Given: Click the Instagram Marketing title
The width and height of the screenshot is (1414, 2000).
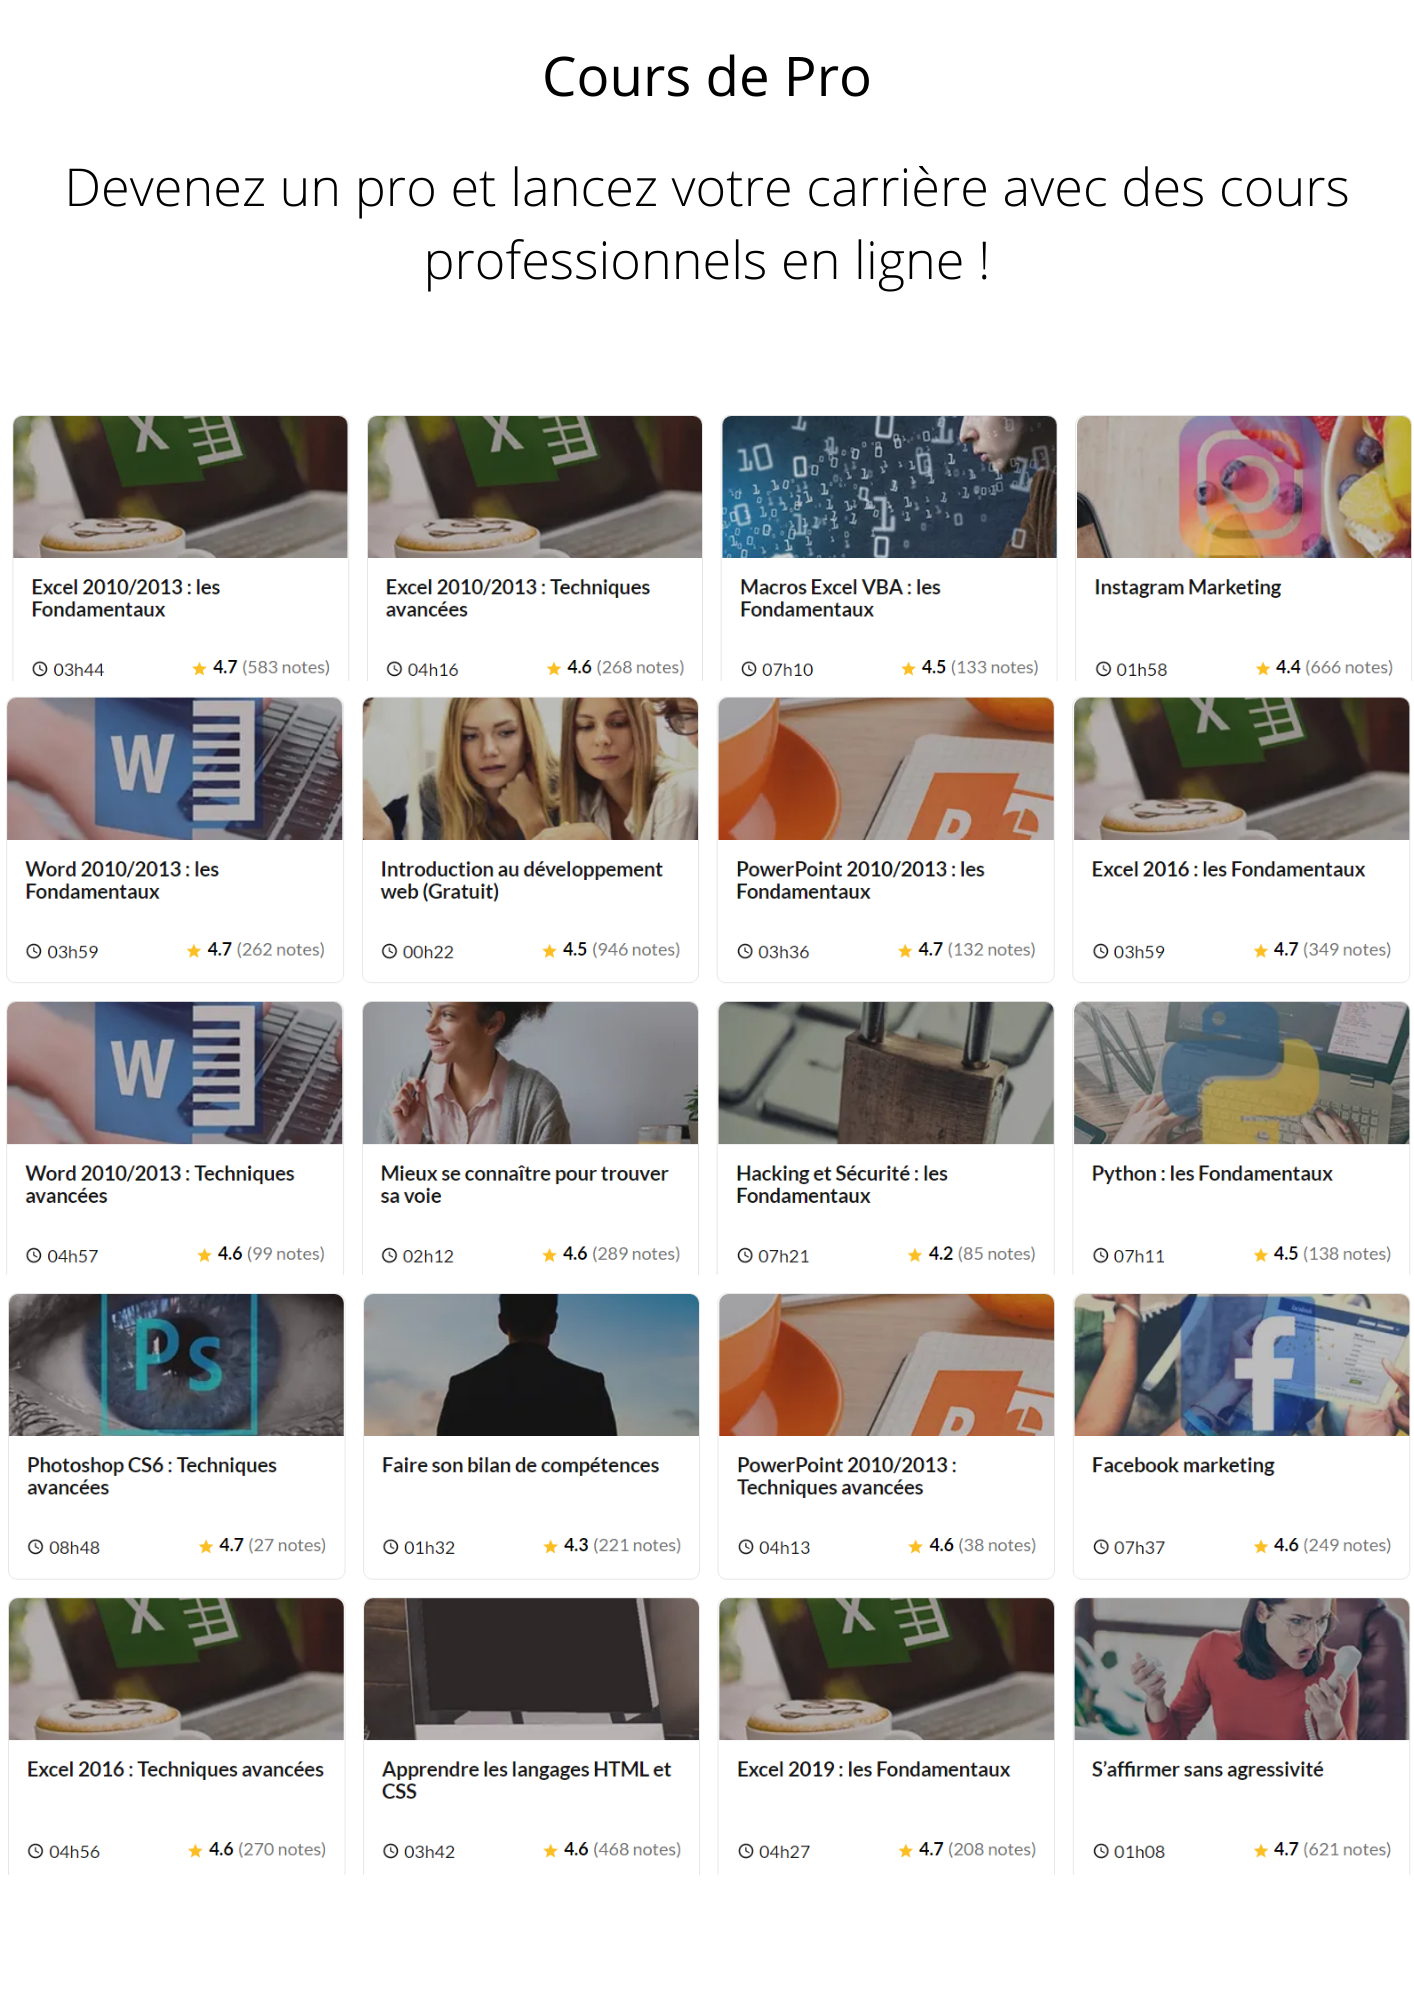Looking at the screenshot, I should tap(1187, 587).
